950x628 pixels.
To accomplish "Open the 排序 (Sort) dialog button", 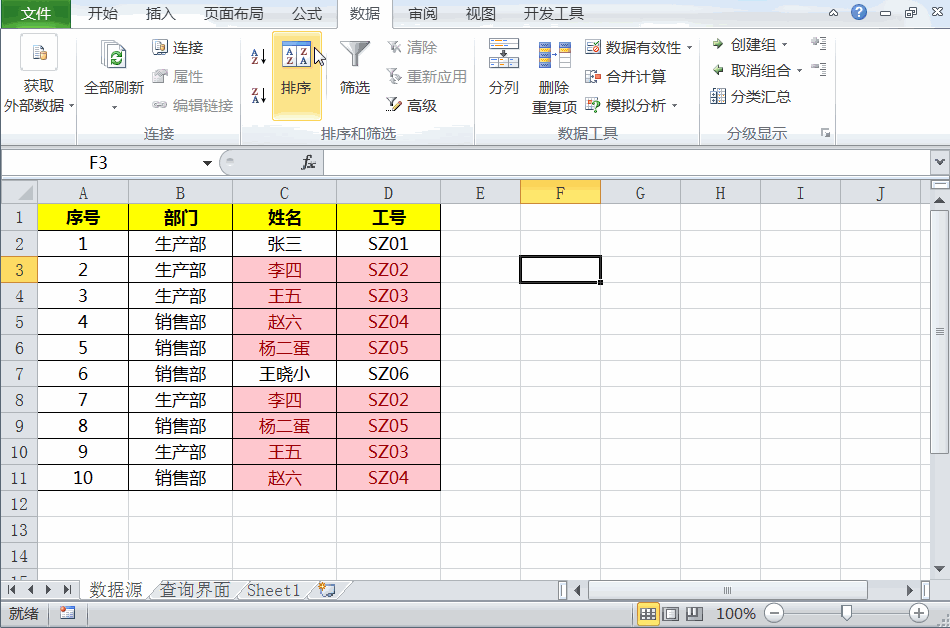I will pos(296,76).
